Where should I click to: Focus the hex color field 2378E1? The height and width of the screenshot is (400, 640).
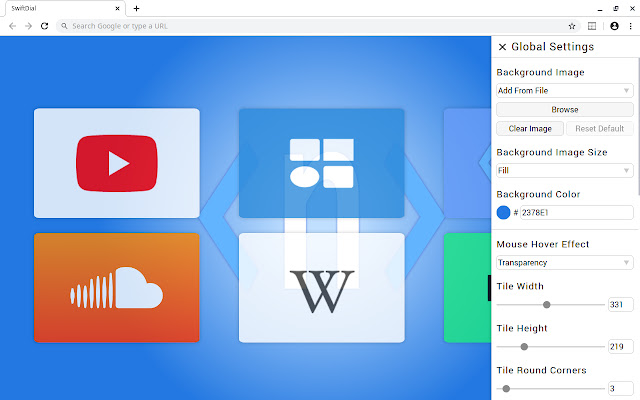(576, 213)
